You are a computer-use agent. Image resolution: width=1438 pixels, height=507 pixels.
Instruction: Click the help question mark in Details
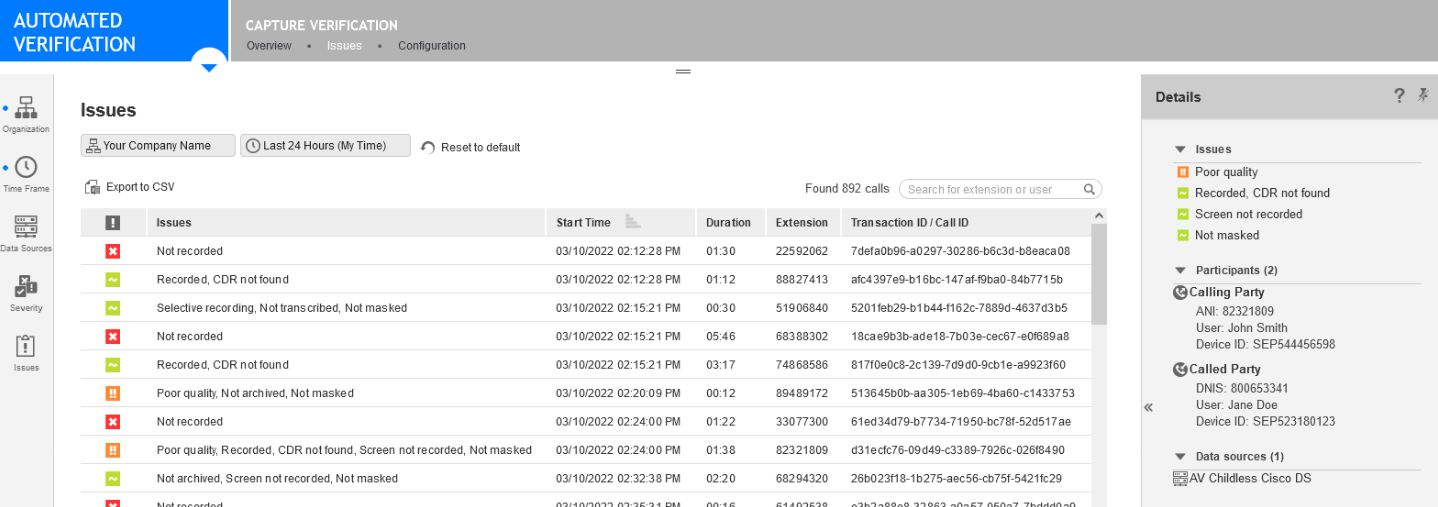pos(1399,96)
